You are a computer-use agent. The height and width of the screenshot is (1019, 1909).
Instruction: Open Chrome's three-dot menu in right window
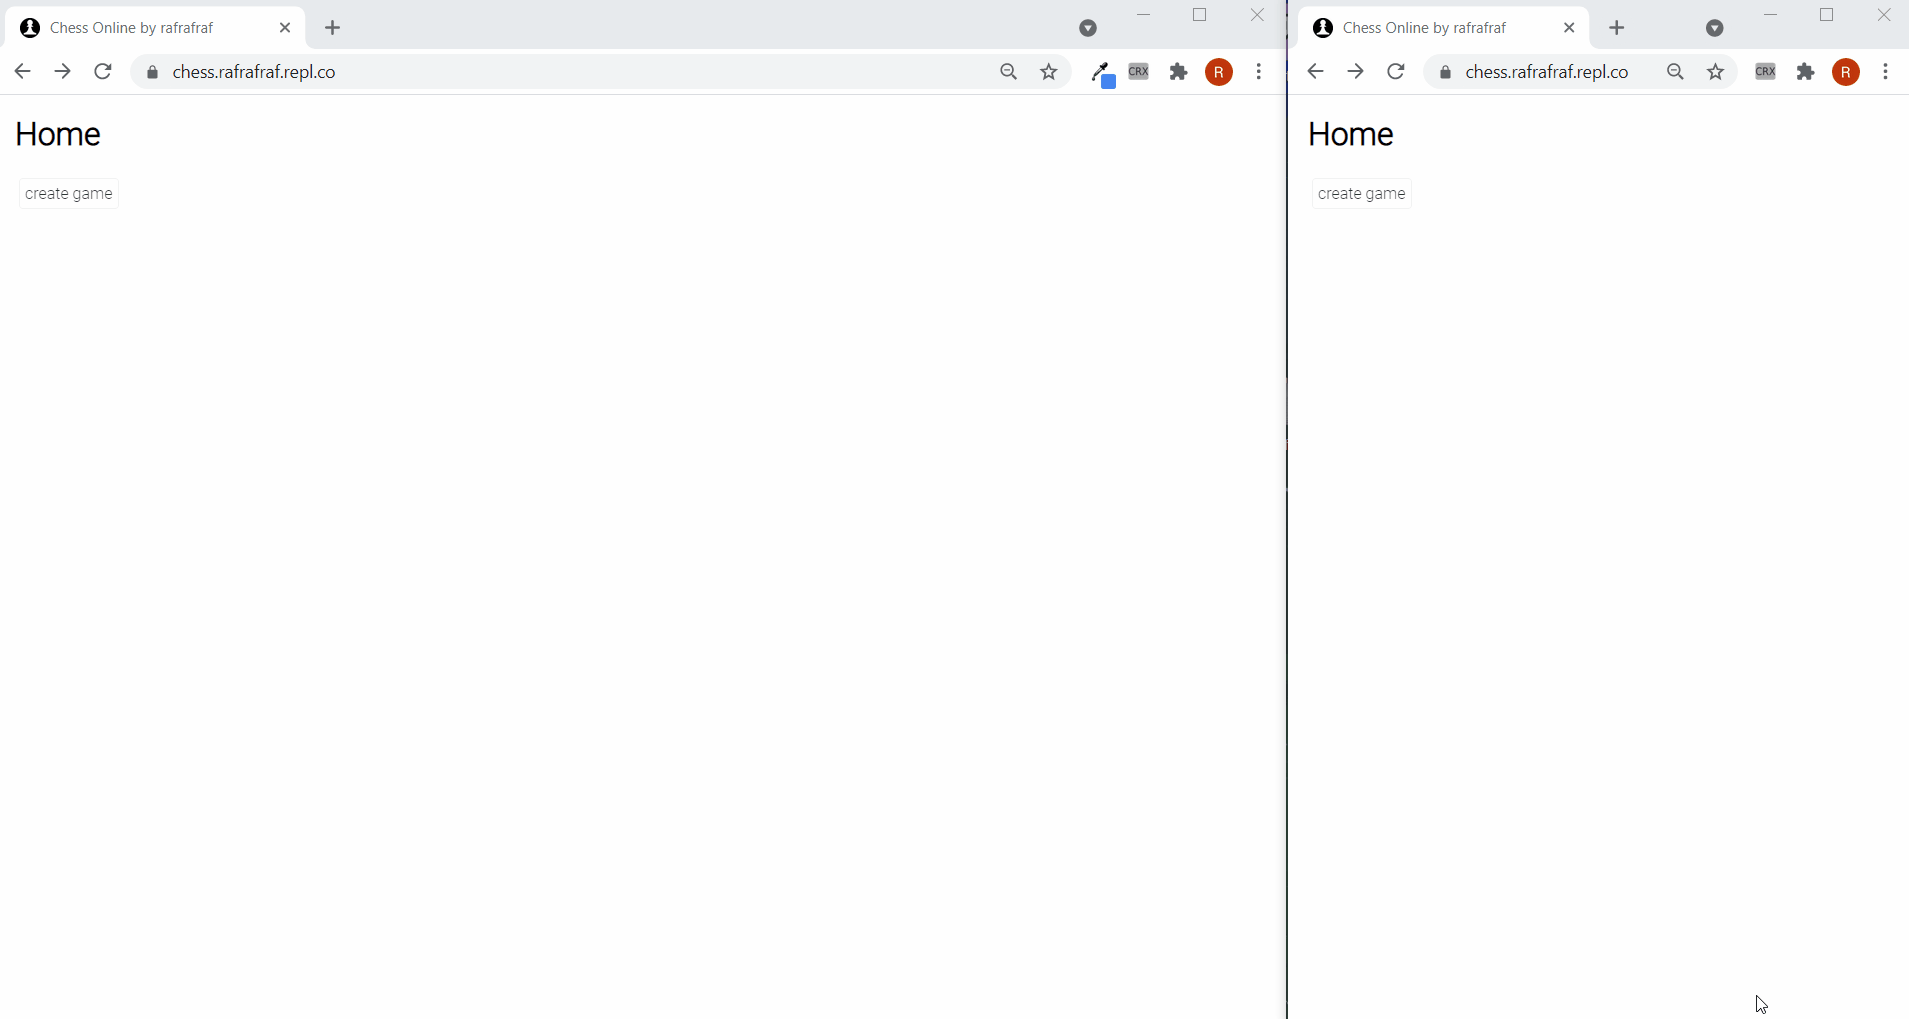coord(1886,72)
